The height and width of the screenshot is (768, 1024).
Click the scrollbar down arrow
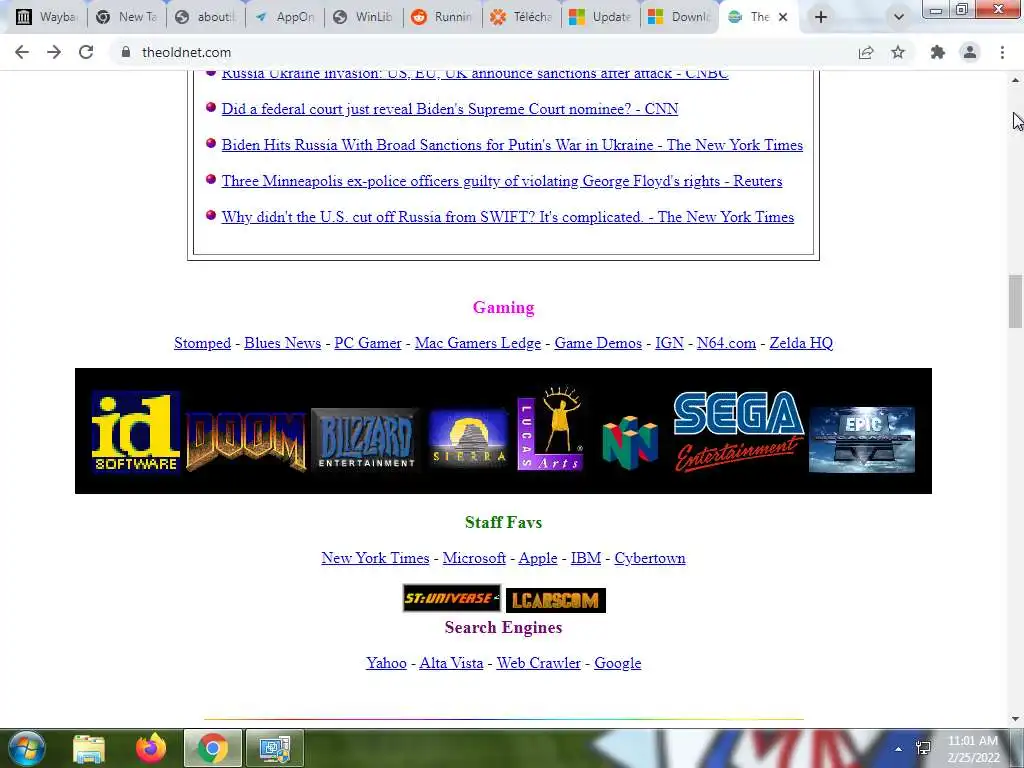click(x=1015, y=718)
